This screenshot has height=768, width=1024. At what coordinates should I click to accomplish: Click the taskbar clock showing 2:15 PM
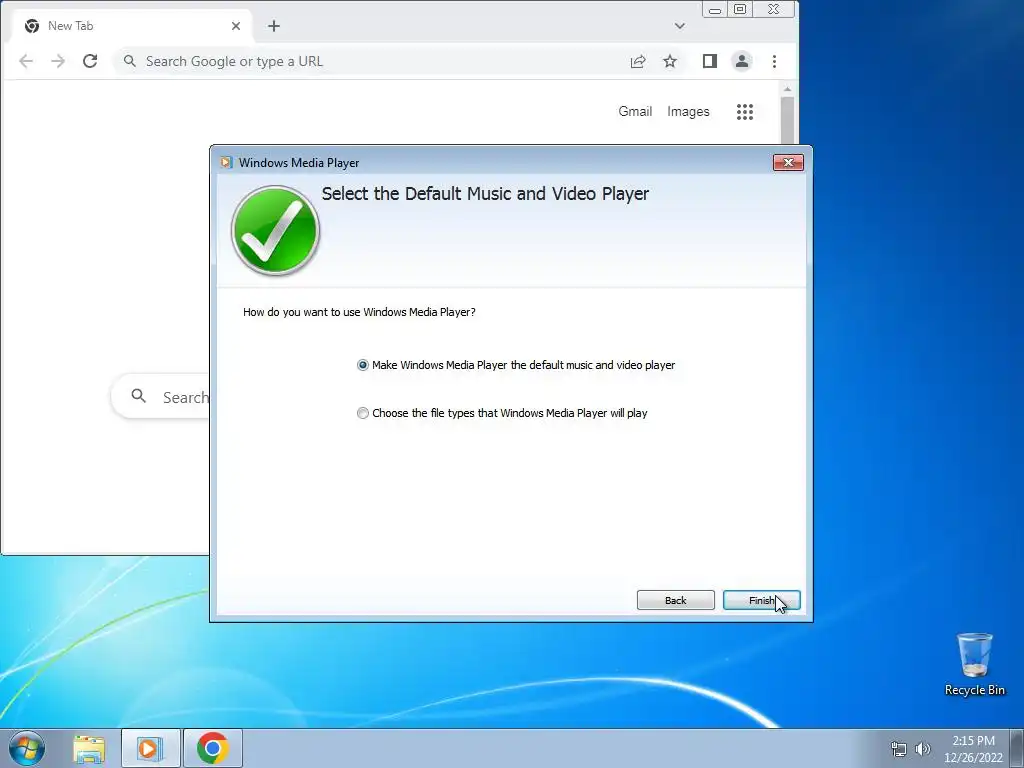coord(973,749)
